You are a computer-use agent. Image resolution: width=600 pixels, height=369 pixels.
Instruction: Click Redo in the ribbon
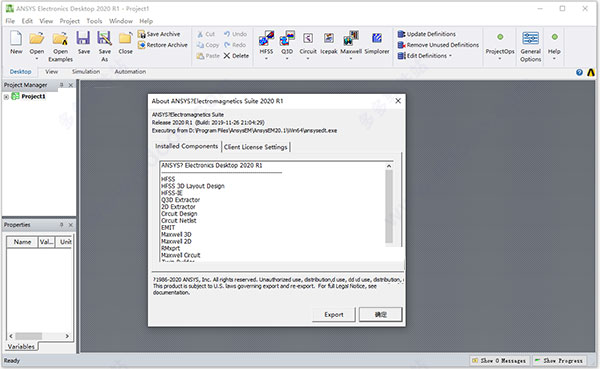pos(235,45)
